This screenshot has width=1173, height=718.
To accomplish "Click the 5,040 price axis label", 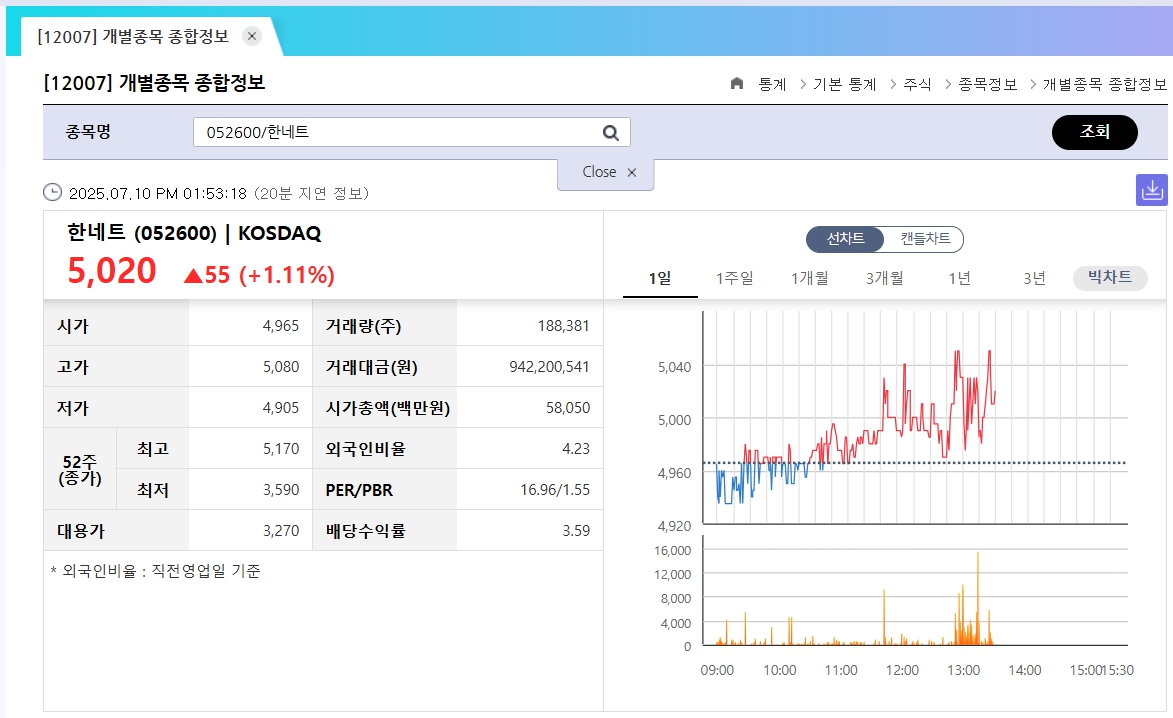I will tap(674, 367).
